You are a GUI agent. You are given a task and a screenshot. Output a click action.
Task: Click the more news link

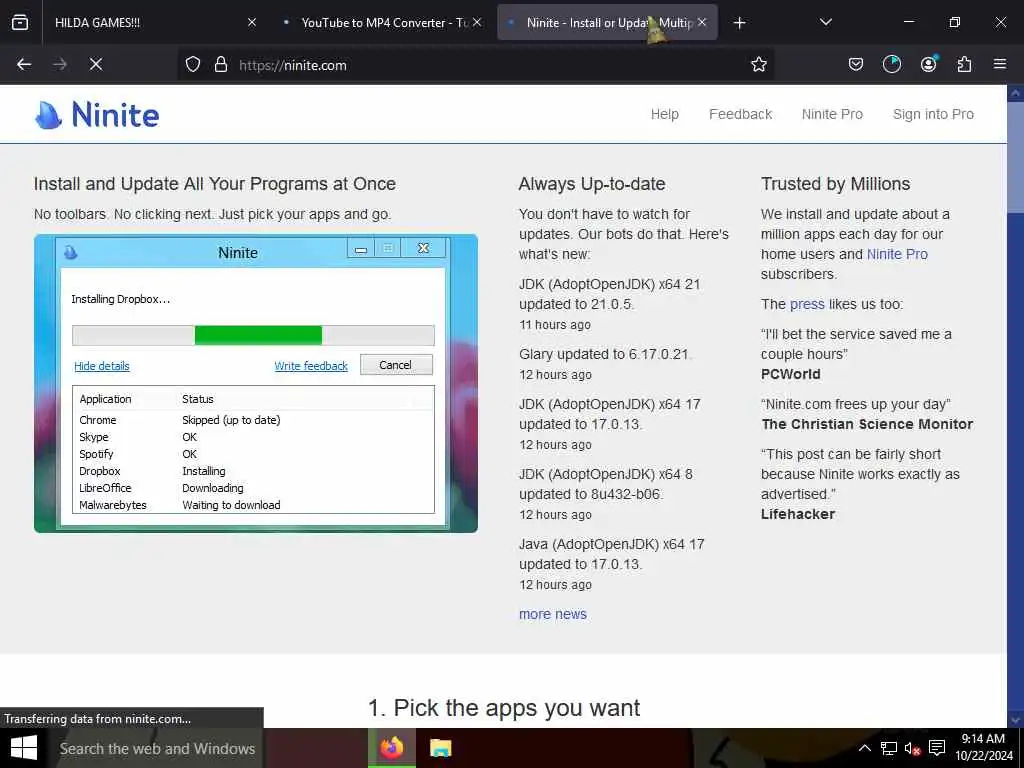pos(552,614)
